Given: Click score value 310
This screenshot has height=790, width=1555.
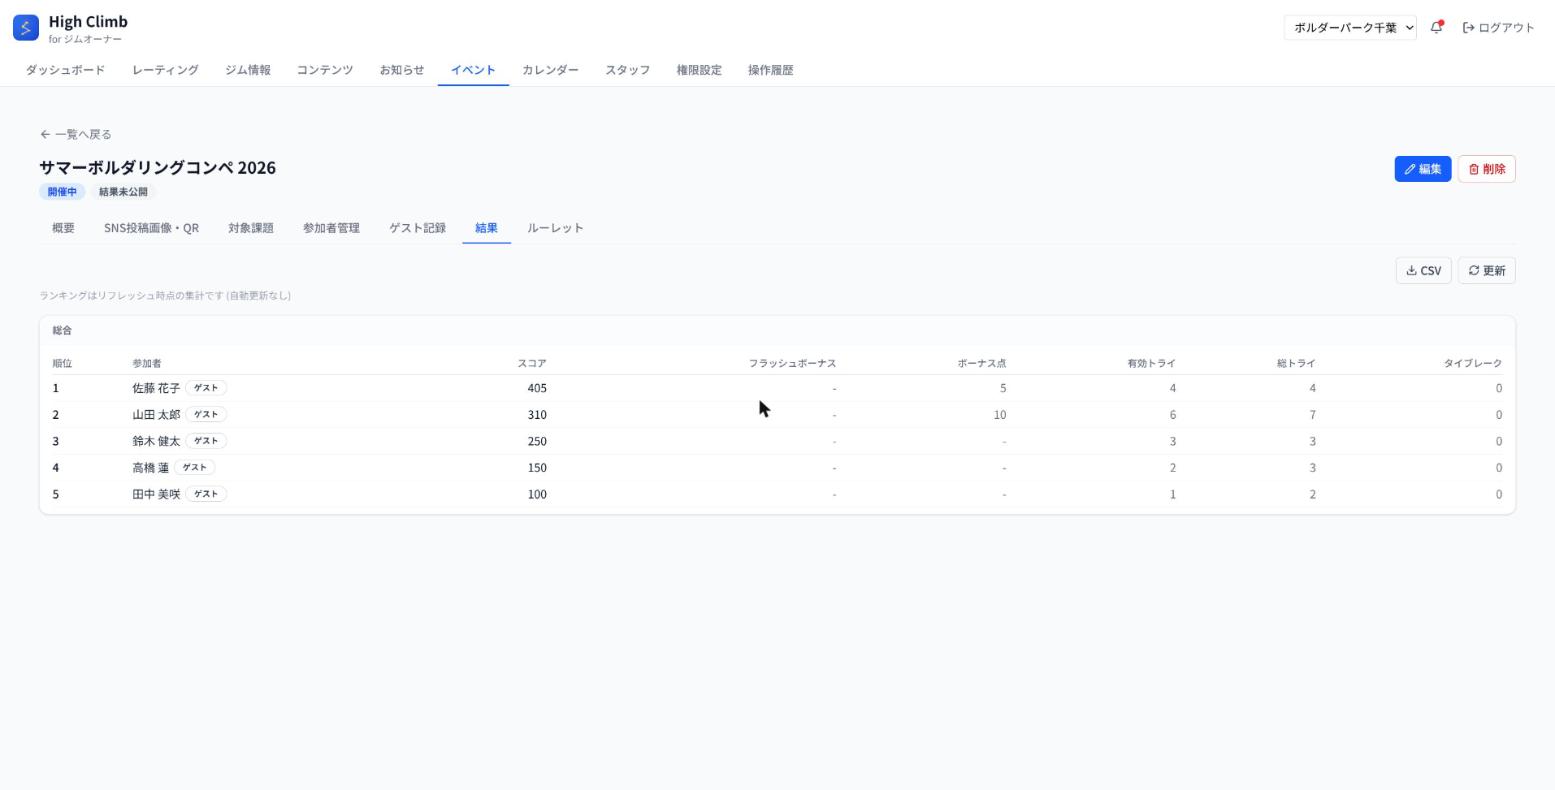Looking at the screenshot, I should (537, 415).
